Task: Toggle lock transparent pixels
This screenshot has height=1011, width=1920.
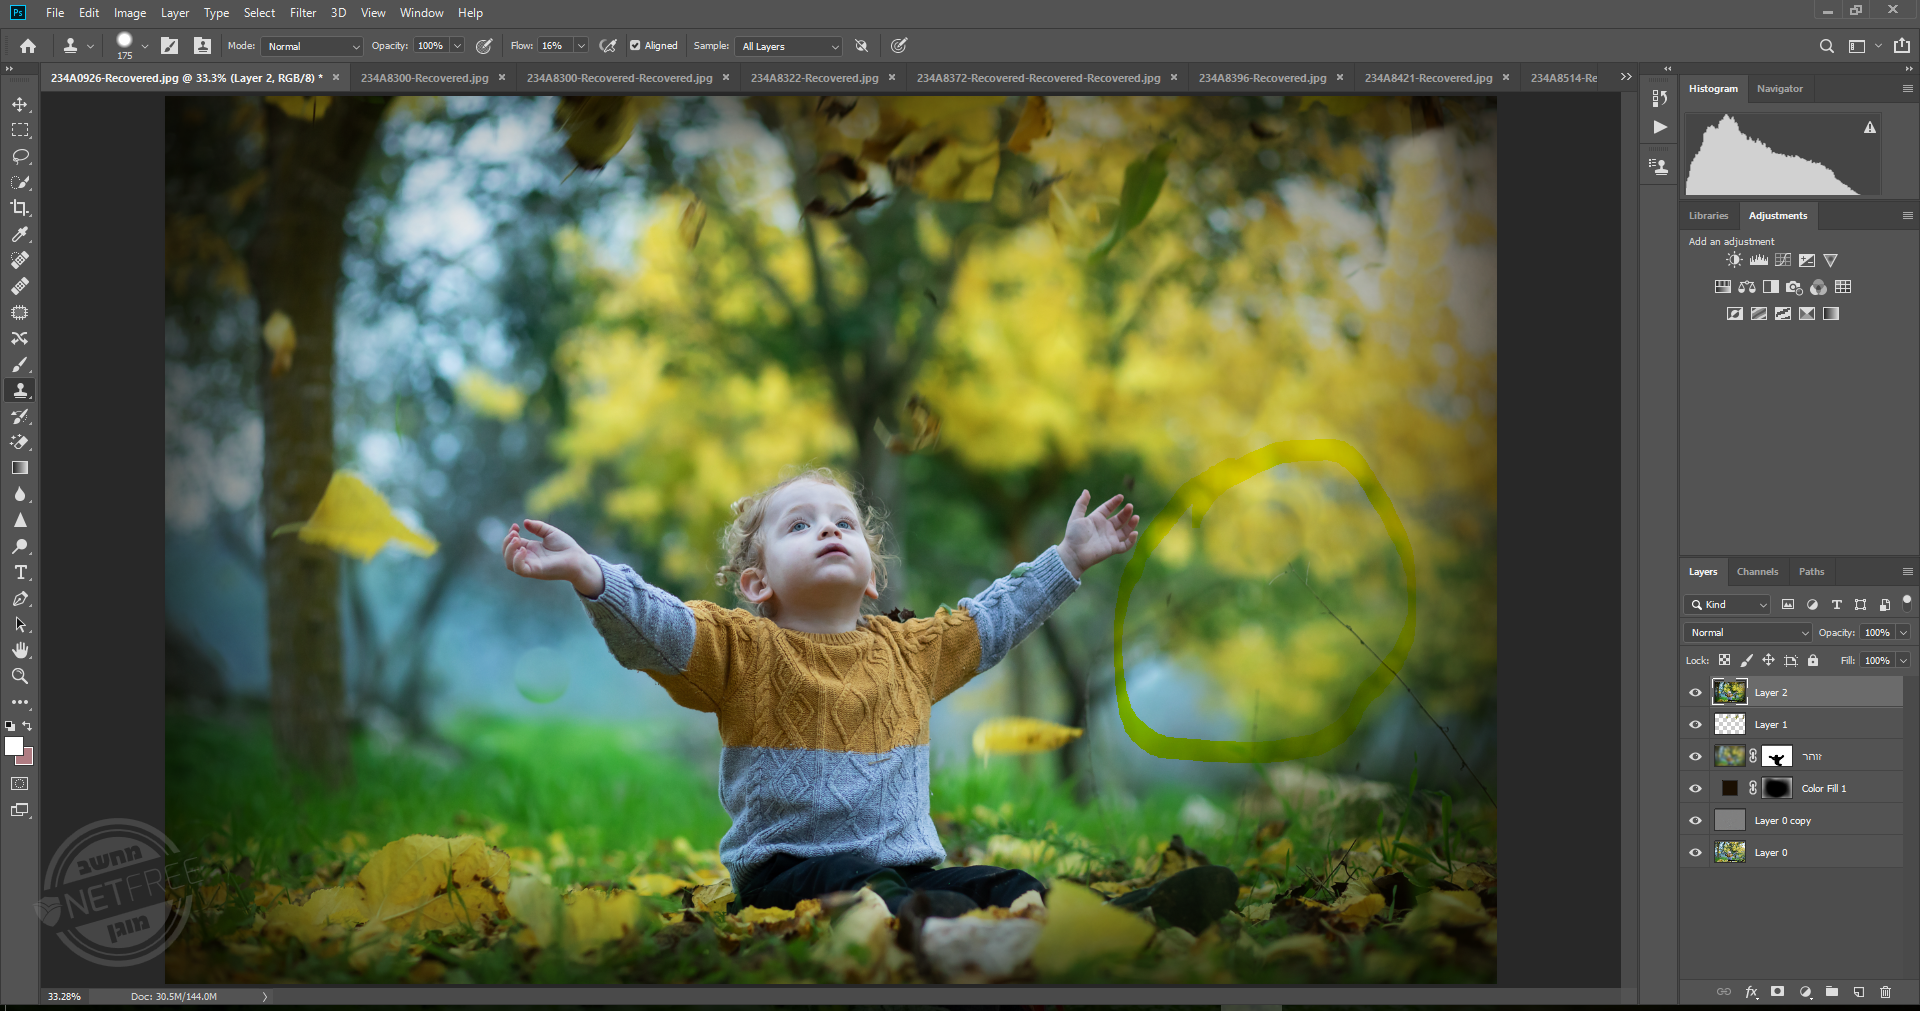Action: pos(1724,661)
